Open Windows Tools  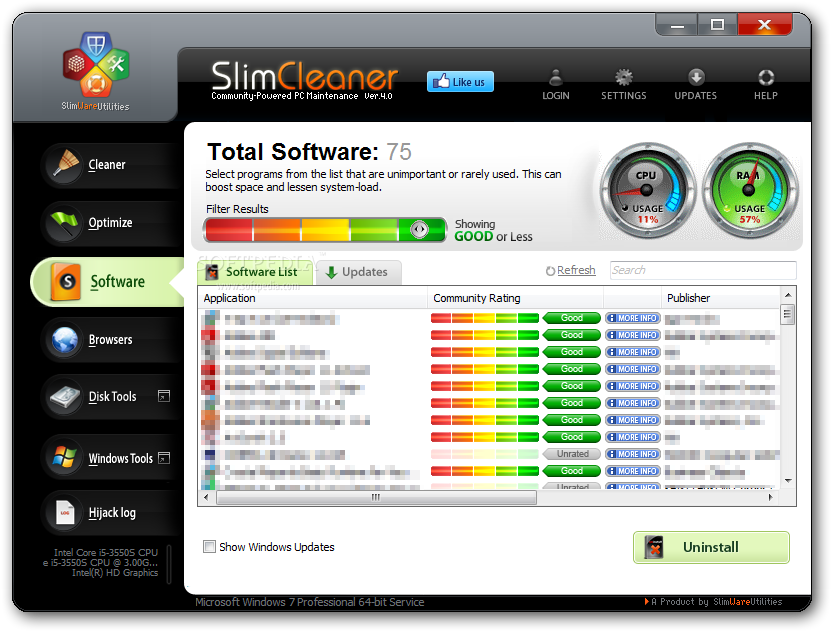(x=109, y=458)
